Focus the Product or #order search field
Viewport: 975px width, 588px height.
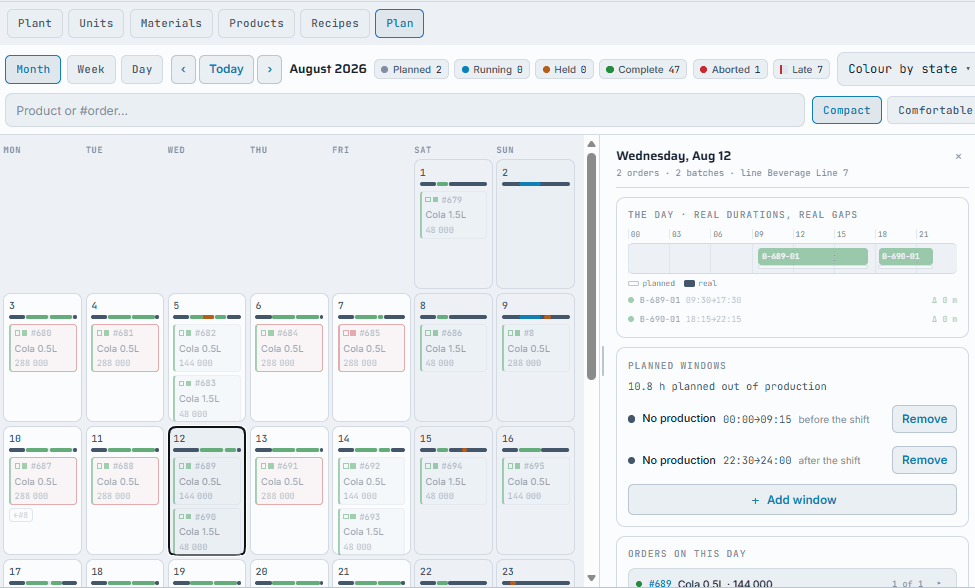[x=405, y=111]
